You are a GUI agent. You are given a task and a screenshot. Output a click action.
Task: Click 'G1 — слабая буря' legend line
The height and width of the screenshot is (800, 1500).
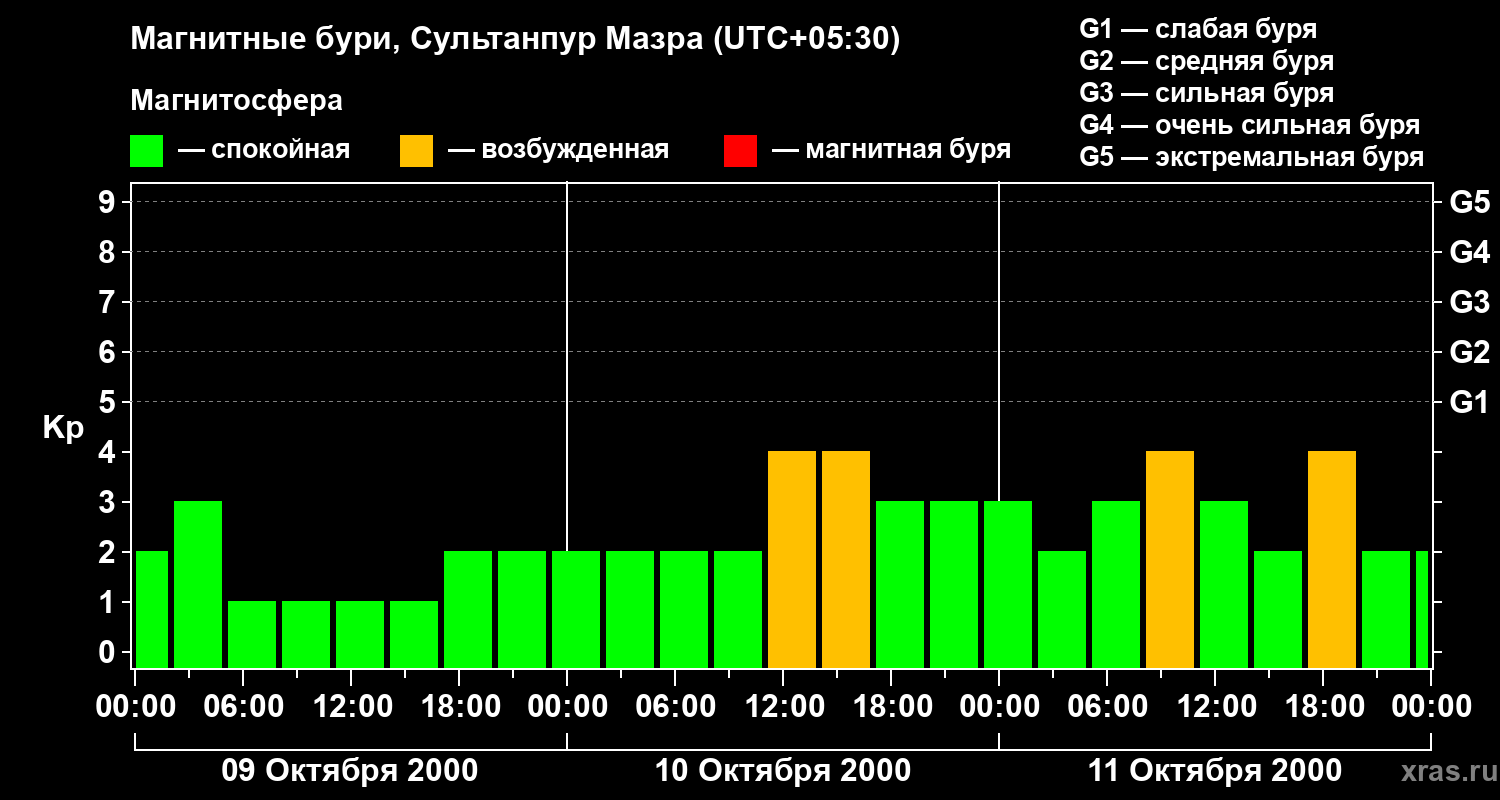click(1198, 29)
